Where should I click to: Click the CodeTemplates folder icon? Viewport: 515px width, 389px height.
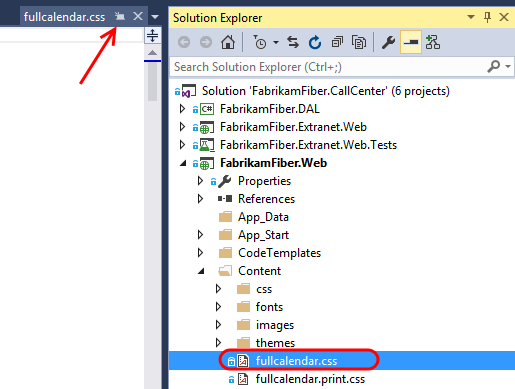(x=225, y=253)
